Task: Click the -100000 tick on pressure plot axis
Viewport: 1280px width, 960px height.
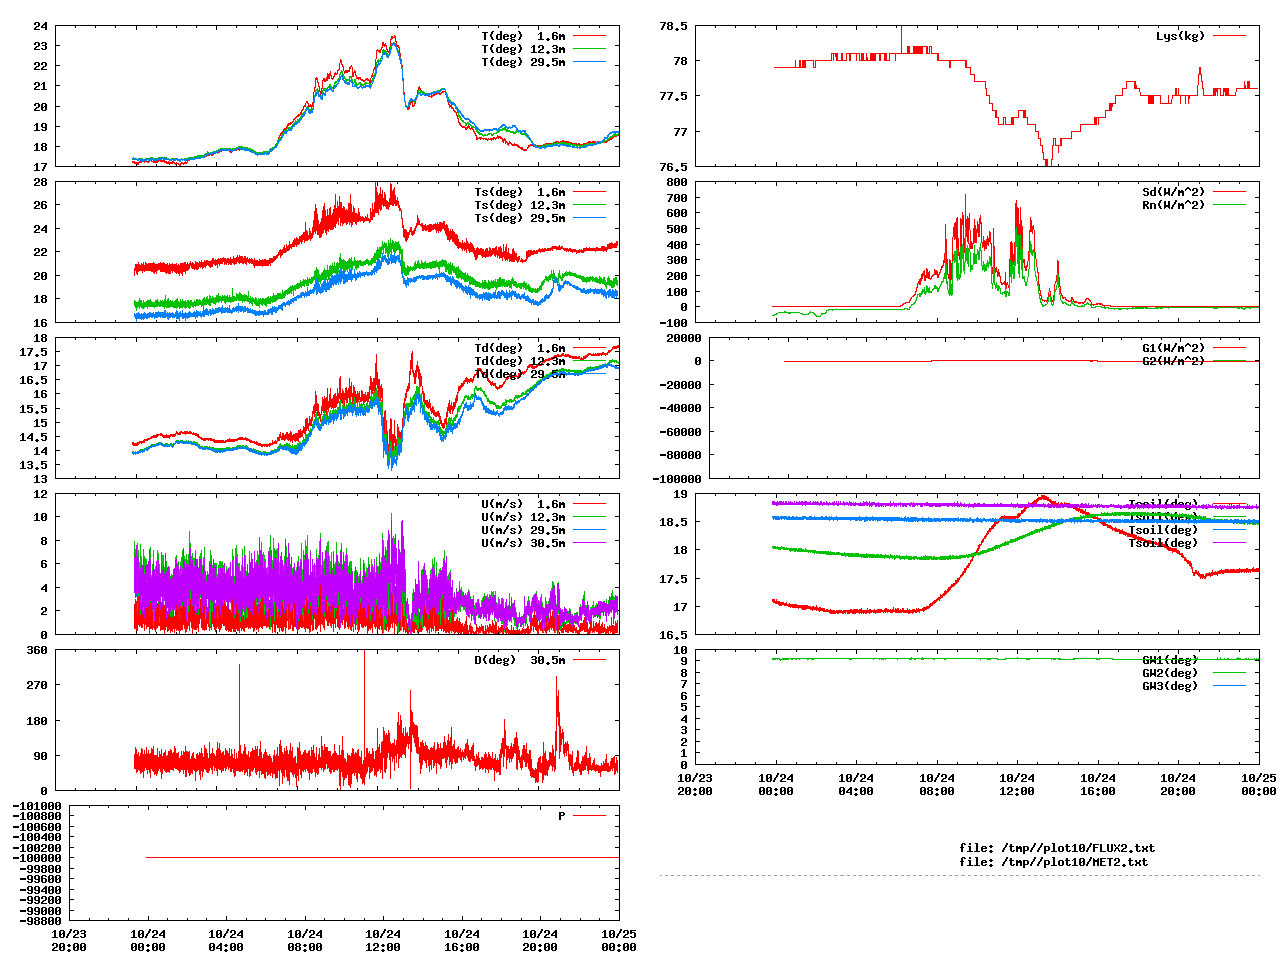Action: pos(37,858)
